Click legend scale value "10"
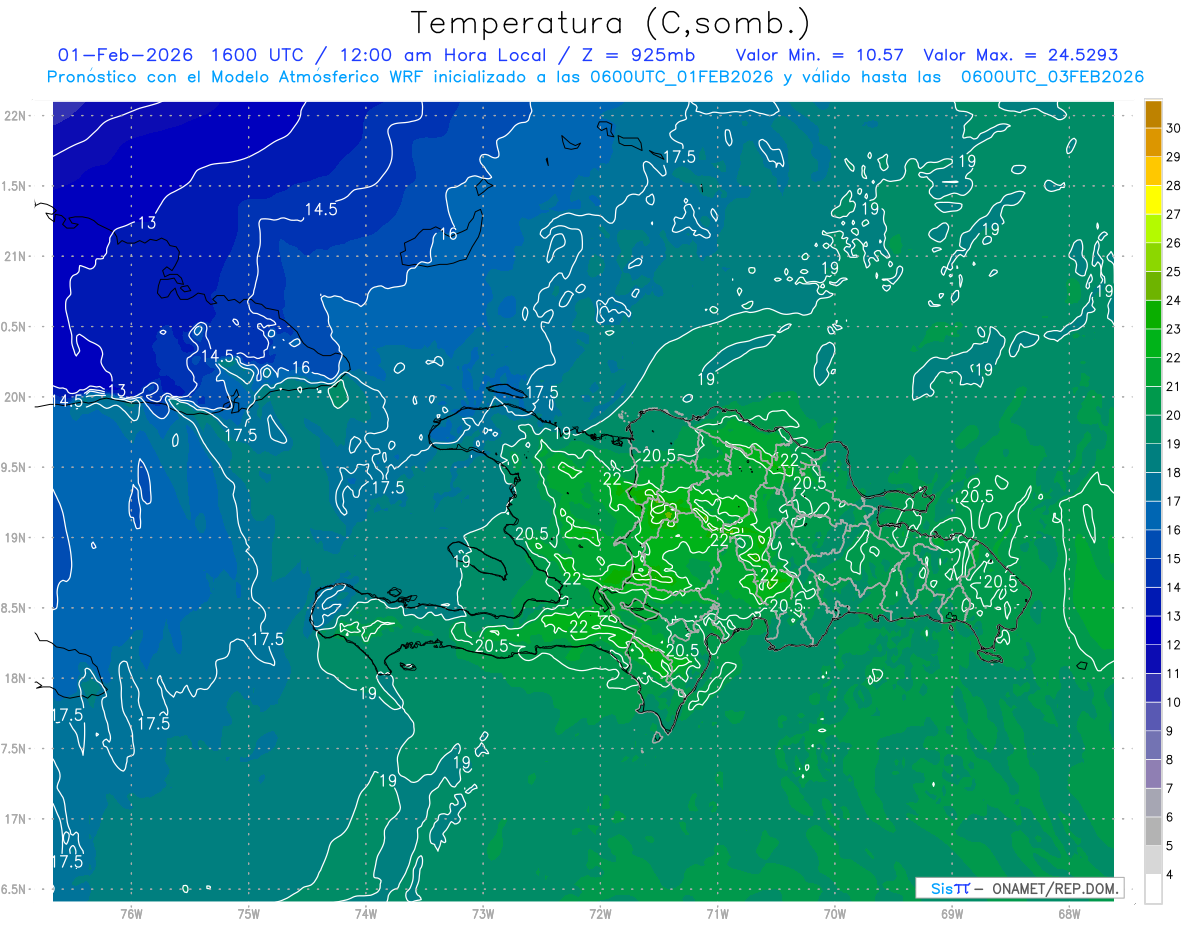The image size is (1200, 927). point(1174,703)
